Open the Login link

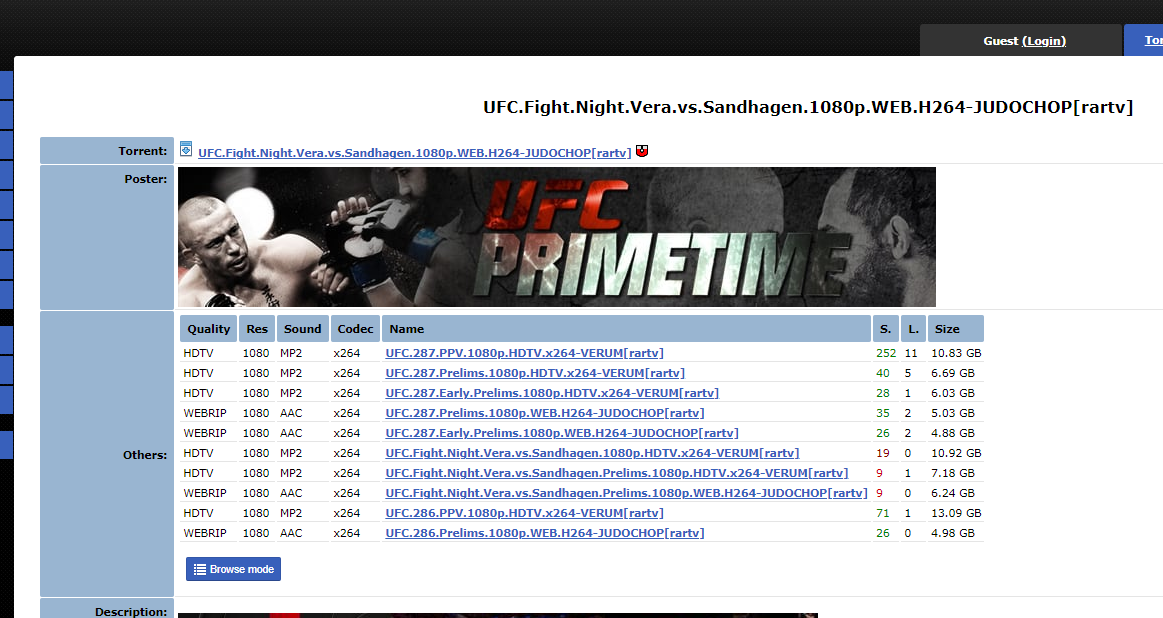click(1044, 41)
